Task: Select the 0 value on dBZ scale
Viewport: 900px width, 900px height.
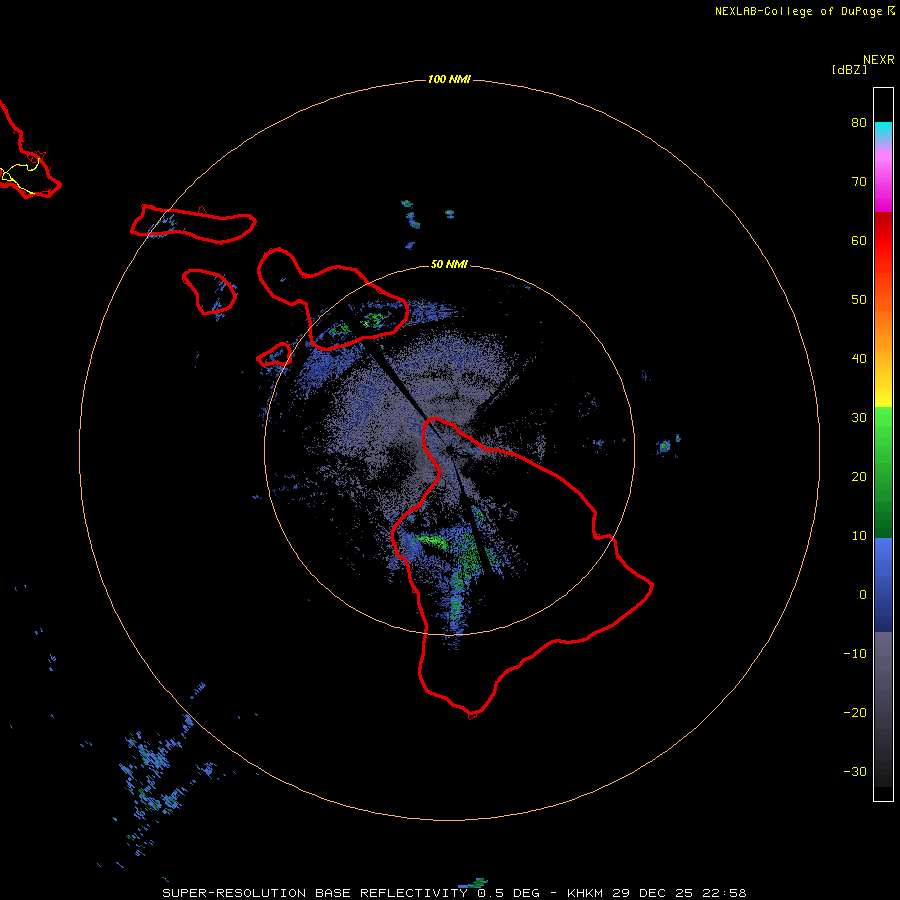Action: (863, 595)
